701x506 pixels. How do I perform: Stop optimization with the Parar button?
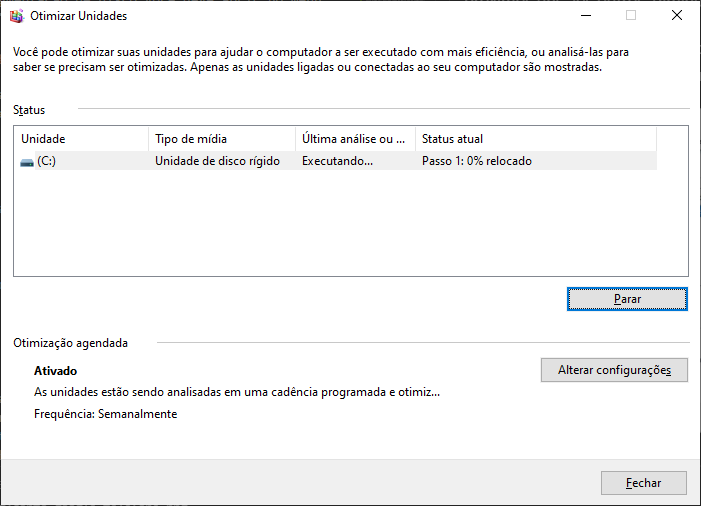627,299
